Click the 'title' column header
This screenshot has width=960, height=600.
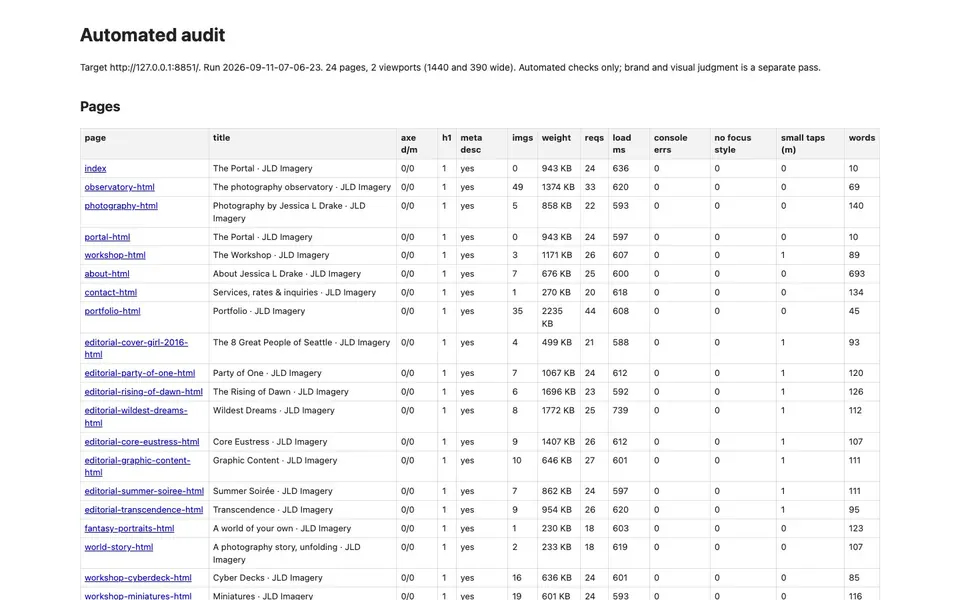click(x=222, y=138)
